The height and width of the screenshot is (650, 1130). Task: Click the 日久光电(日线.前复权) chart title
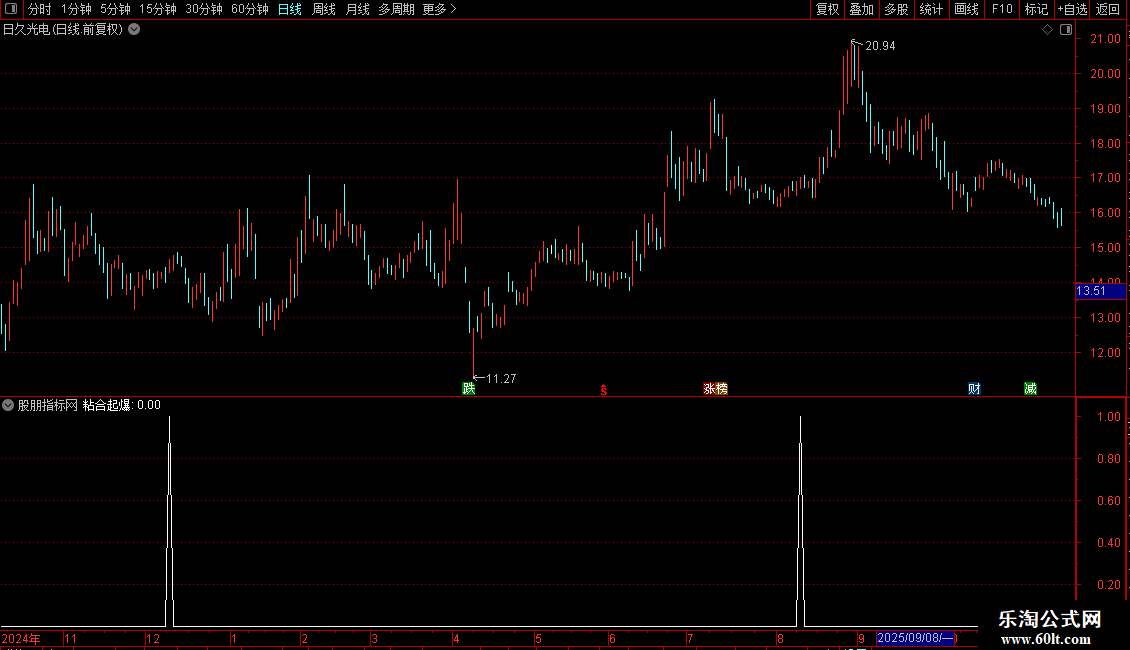63,30
